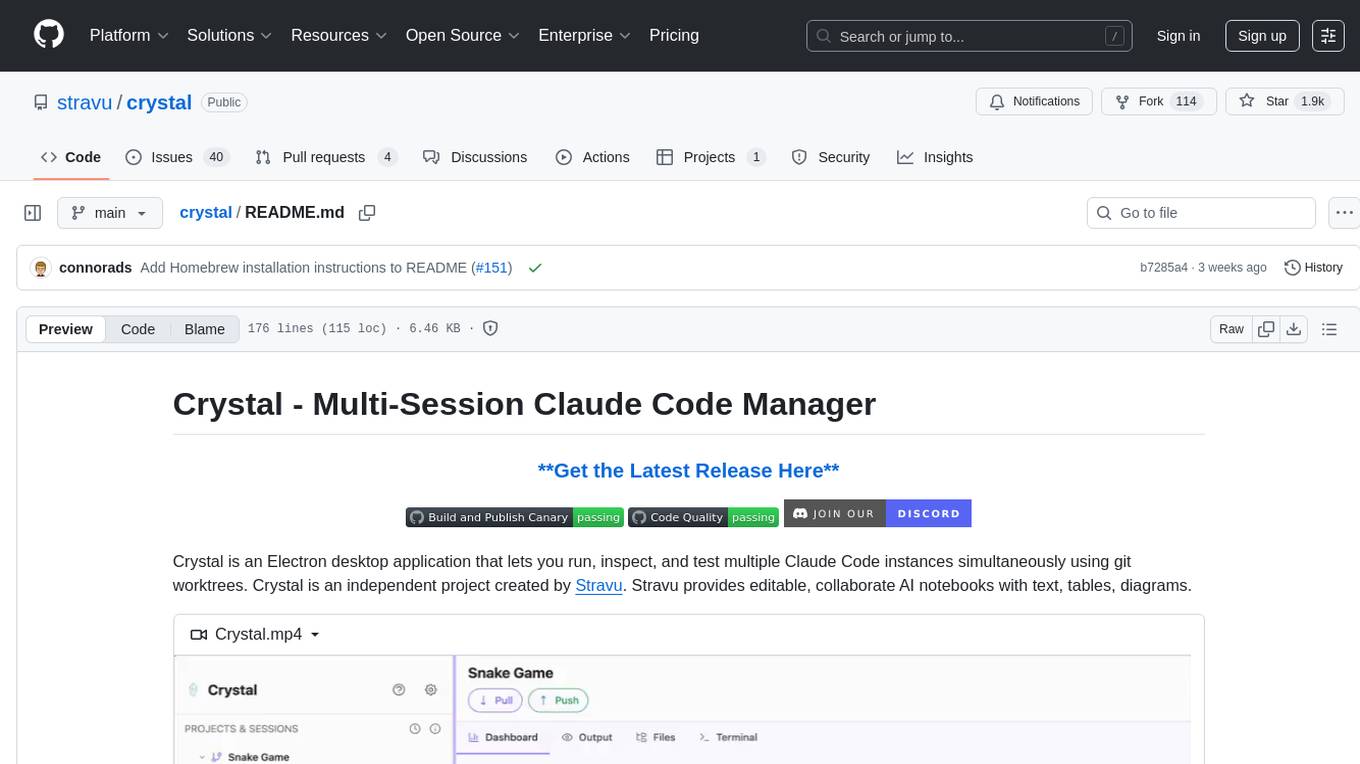Open the main branch selector
The image size is (1360, 764).
pos(110,213)
